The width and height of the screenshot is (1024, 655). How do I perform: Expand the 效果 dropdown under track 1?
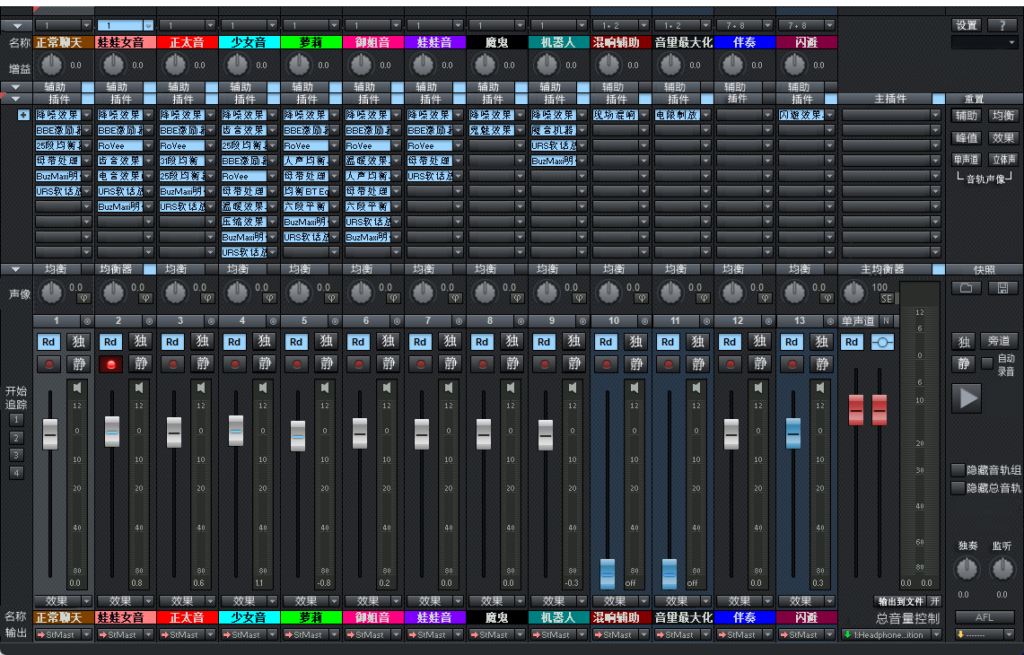coord(64,601)
